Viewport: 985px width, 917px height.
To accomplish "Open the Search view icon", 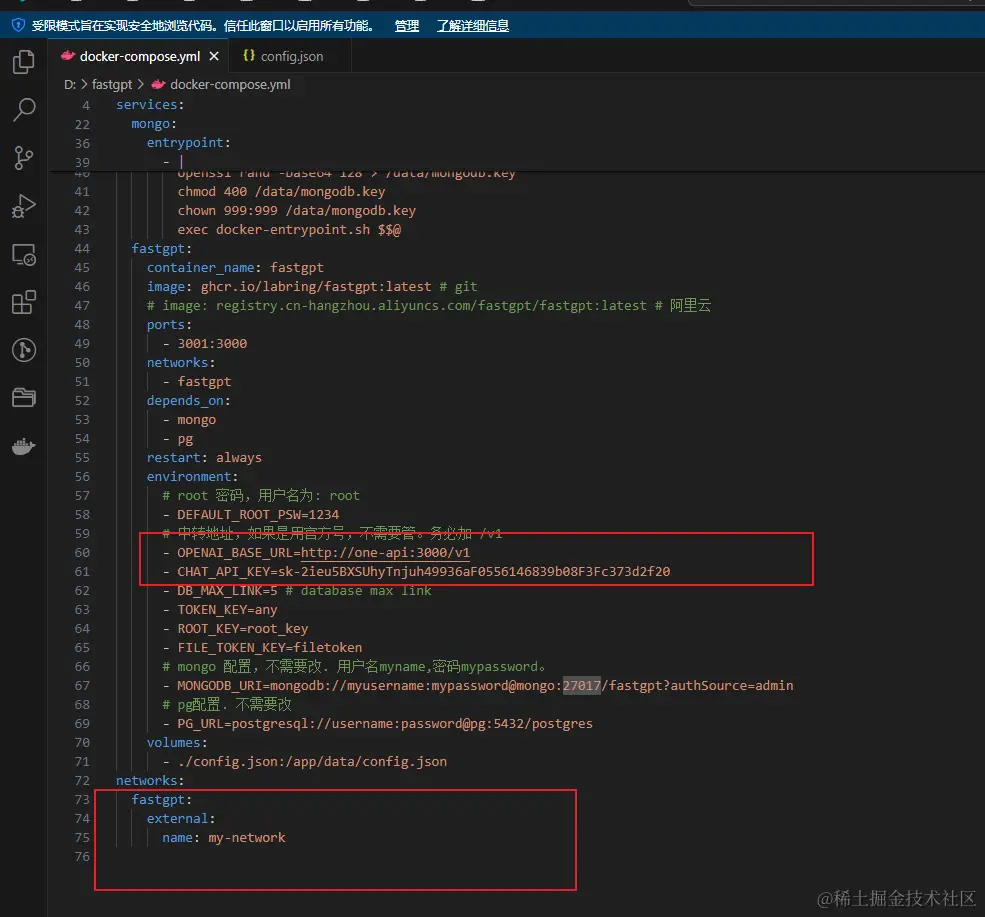I will tap(24, 109).
